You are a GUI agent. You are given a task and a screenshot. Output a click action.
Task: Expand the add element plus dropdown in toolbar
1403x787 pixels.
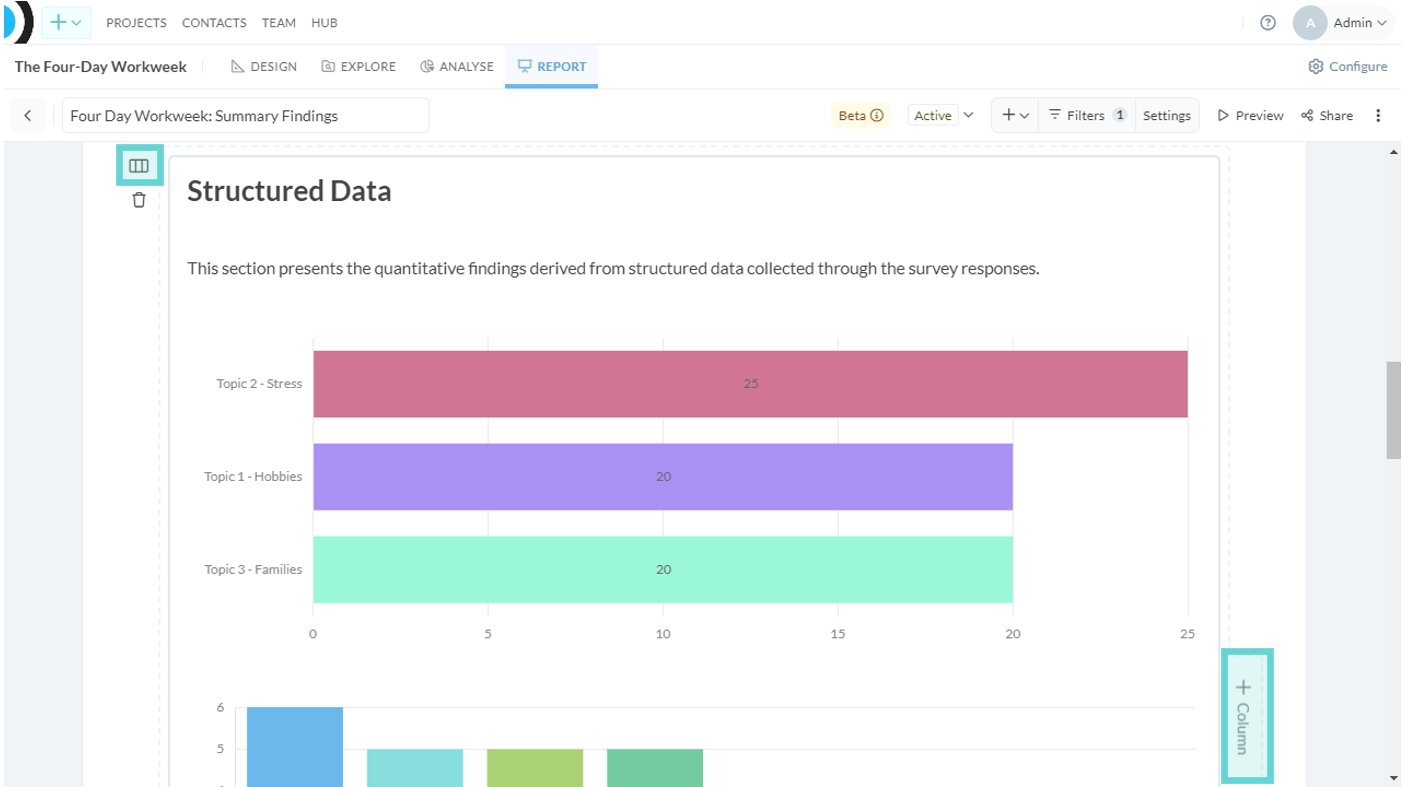click(1015, 115)
